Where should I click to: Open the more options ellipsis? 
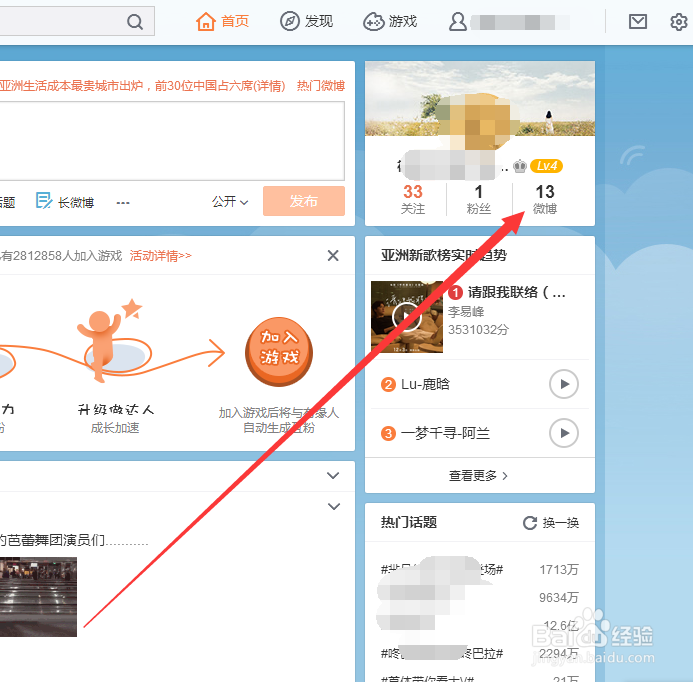[123, 203]
